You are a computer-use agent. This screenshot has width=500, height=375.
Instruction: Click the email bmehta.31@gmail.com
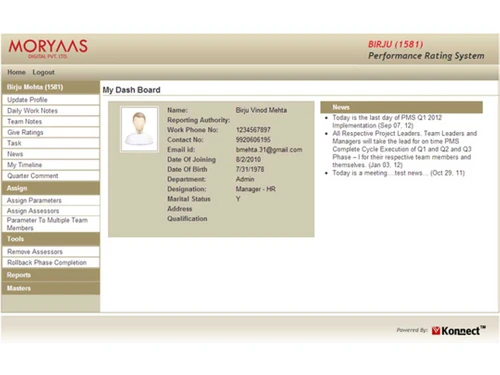click(x=269, y=150)
